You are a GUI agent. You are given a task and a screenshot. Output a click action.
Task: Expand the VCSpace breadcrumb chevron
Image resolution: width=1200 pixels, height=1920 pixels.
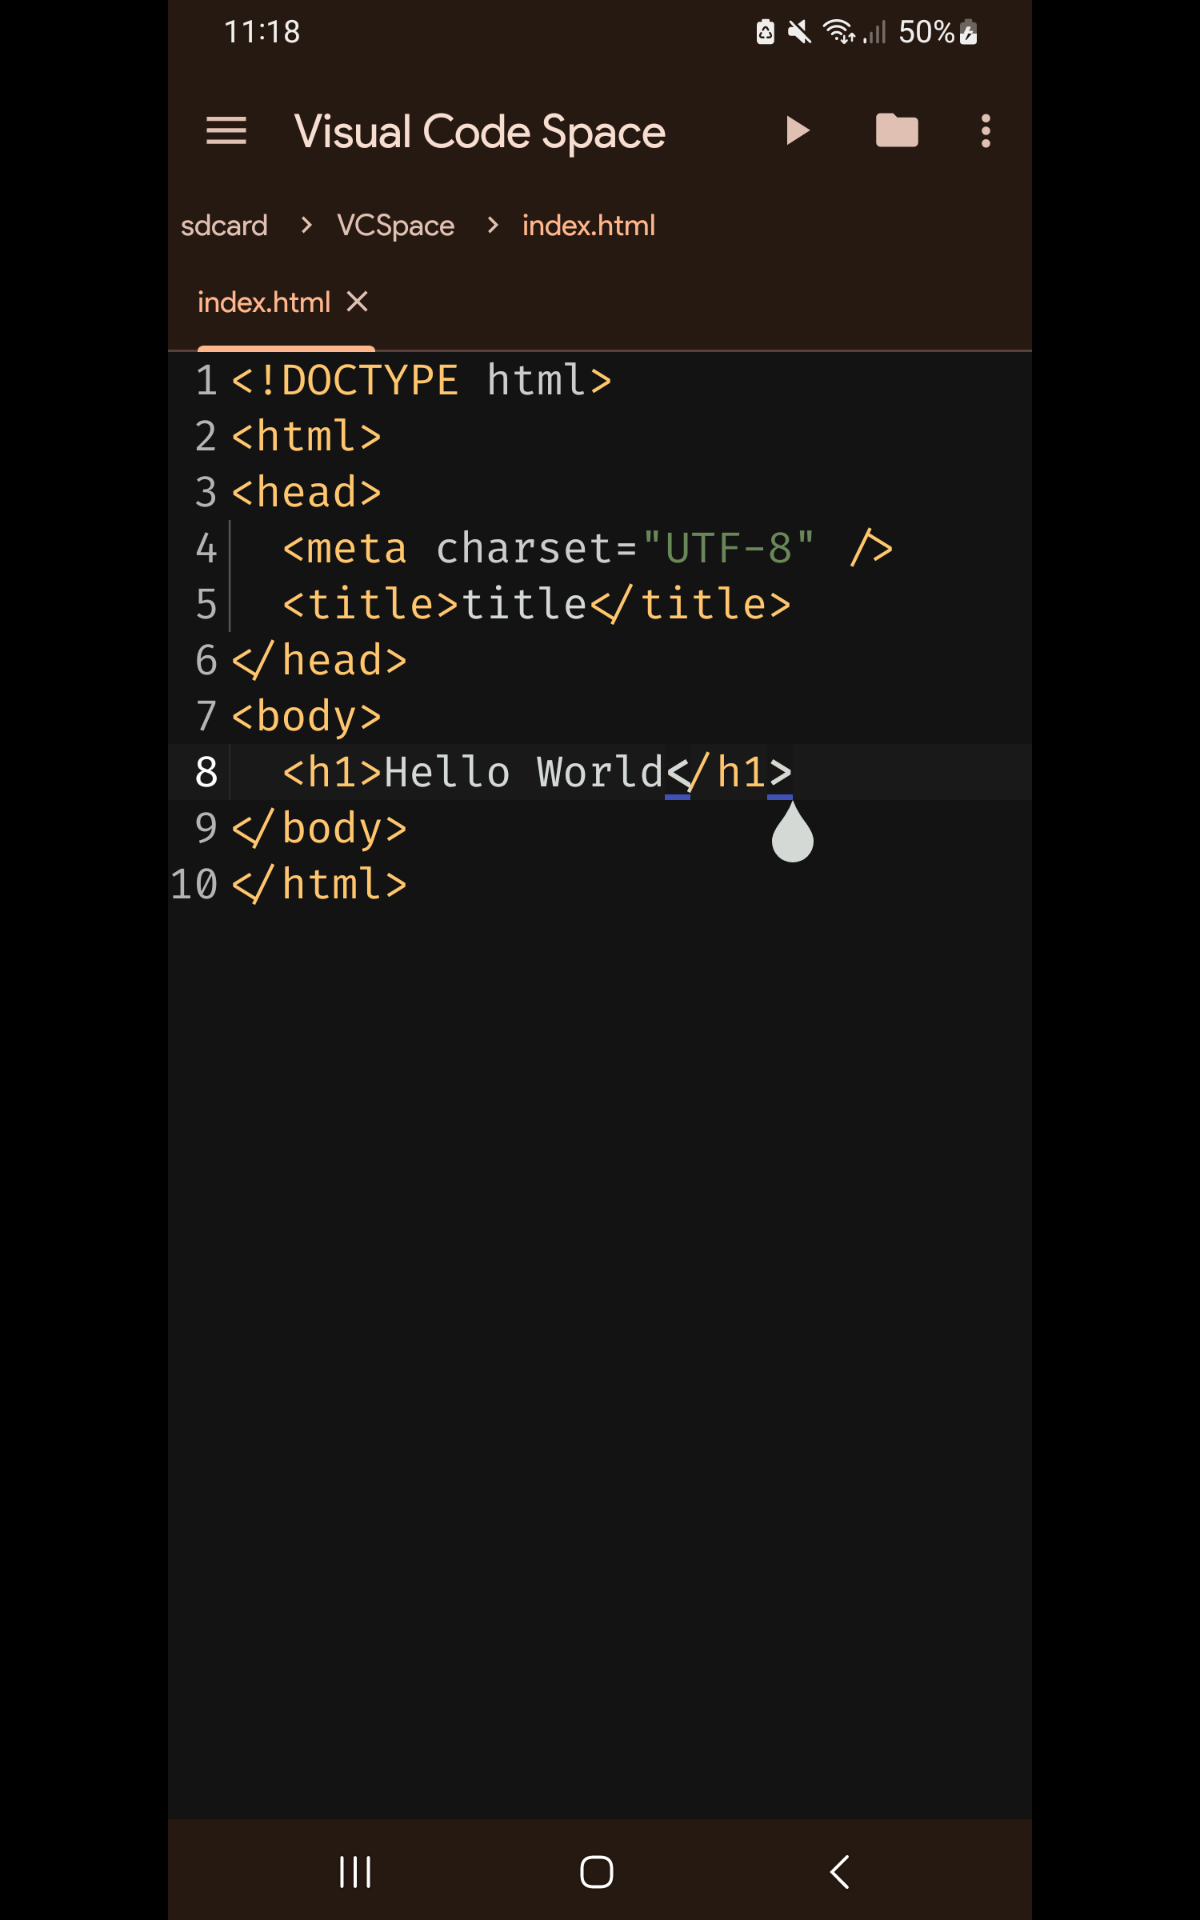491,225
